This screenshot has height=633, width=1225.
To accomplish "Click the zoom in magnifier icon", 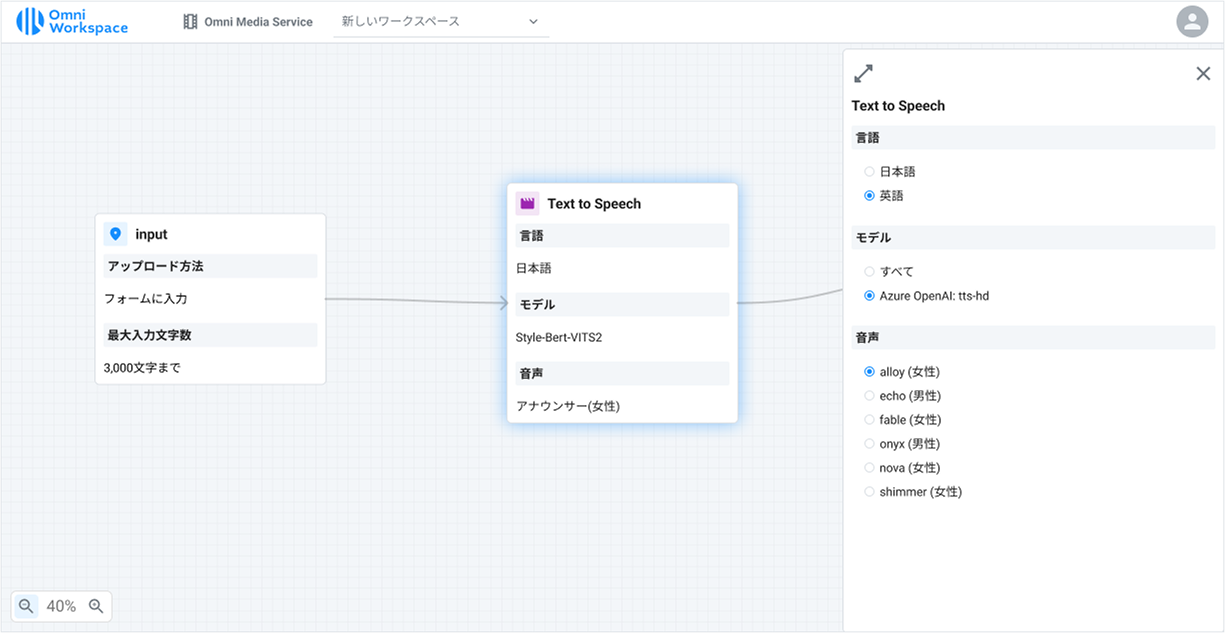I will coord(96,606).
